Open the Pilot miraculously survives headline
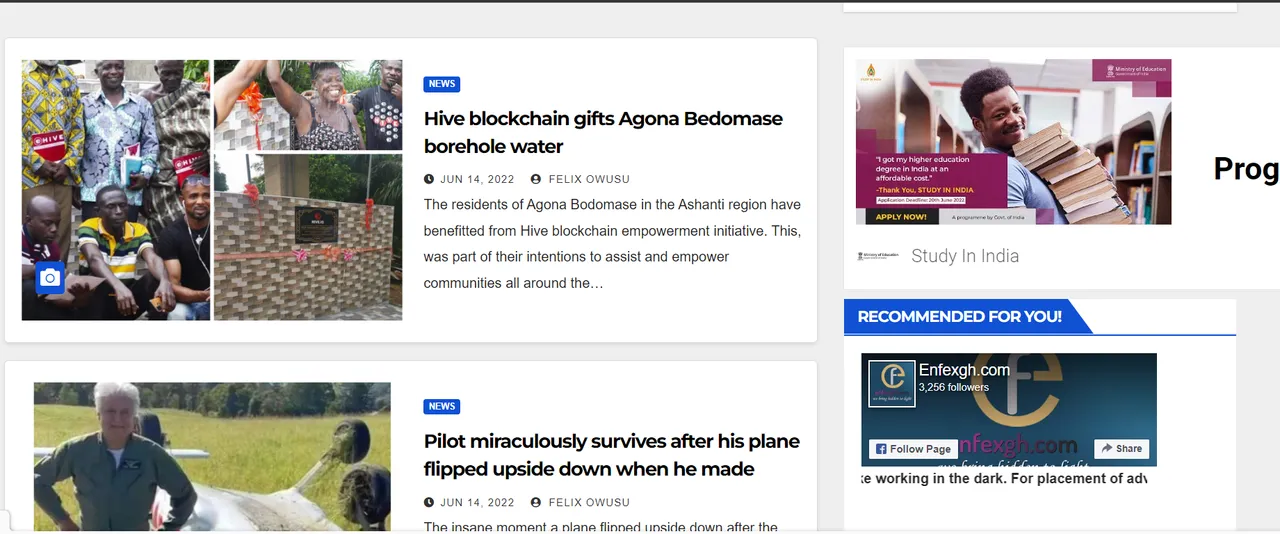 pyautogui.click(x=611, y=455)
